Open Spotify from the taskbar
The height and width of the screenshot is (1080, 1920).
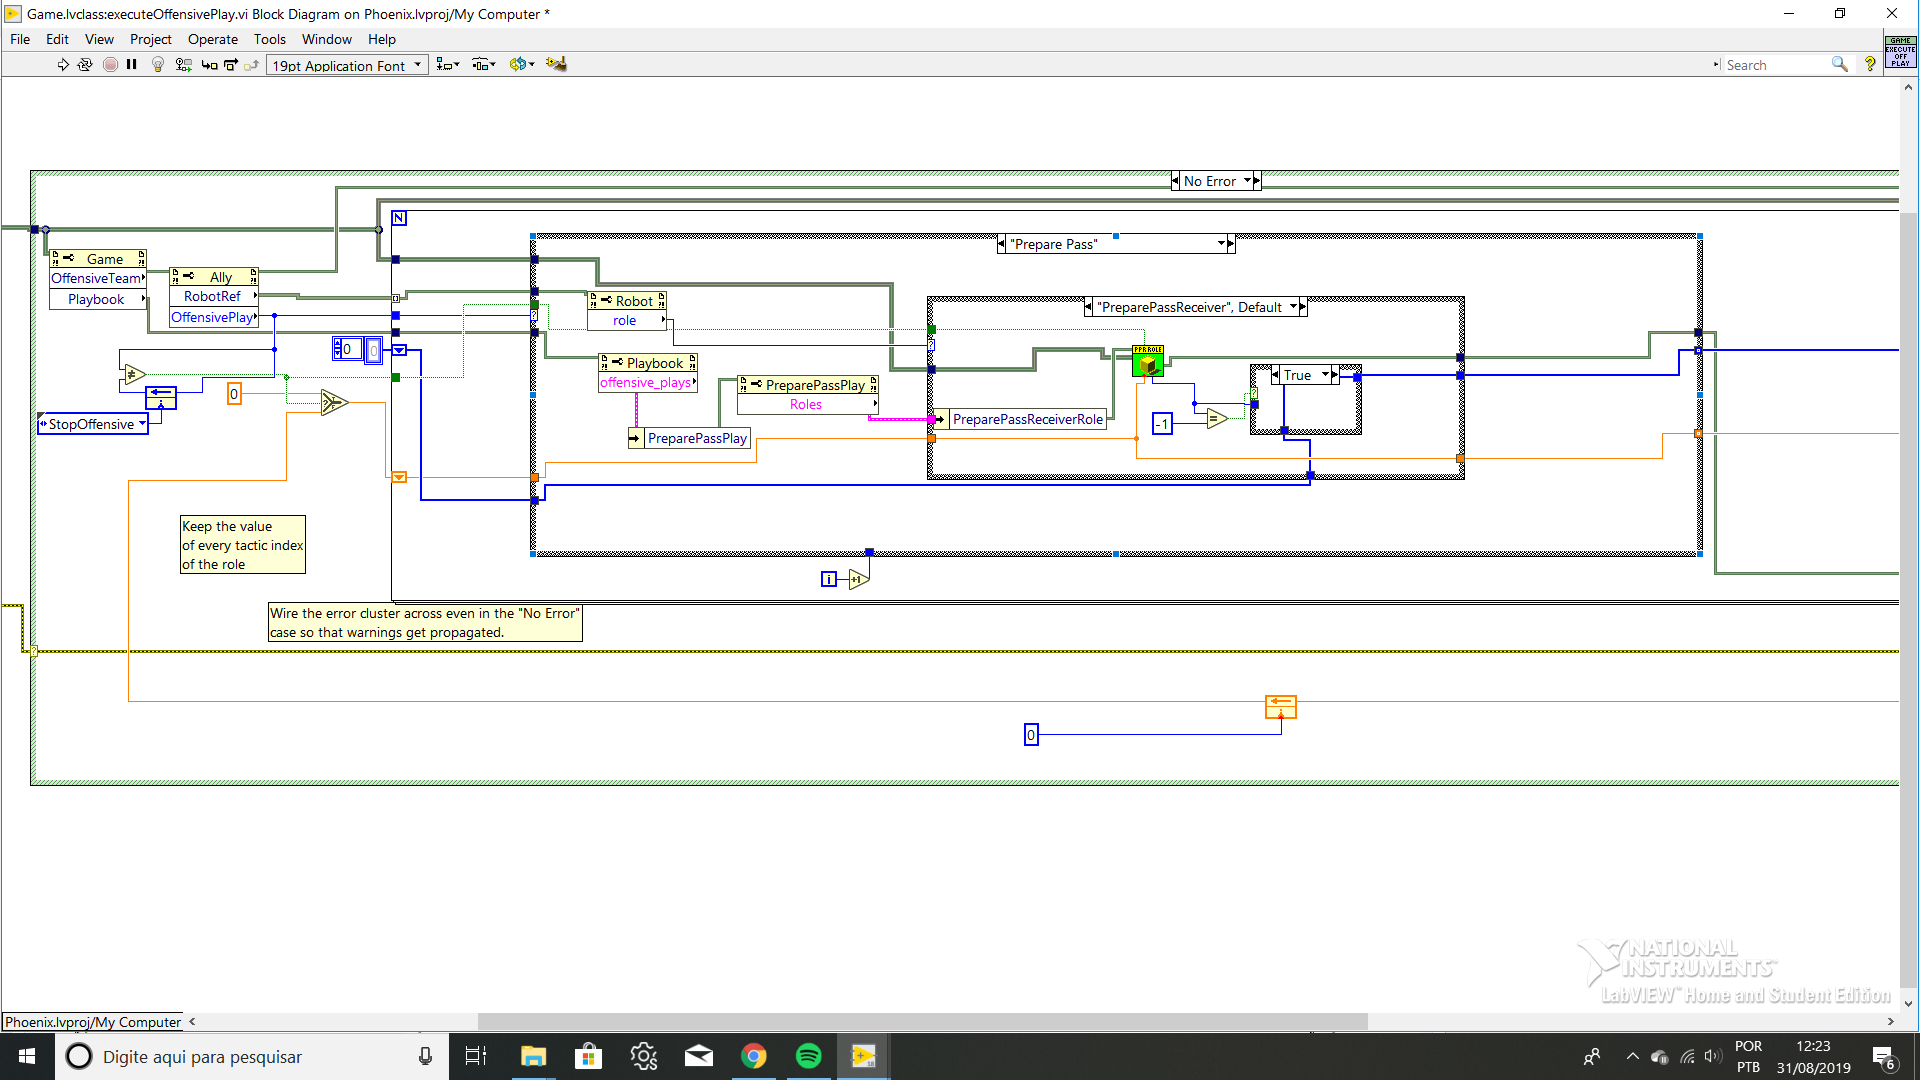click(x=808, y=1056)
